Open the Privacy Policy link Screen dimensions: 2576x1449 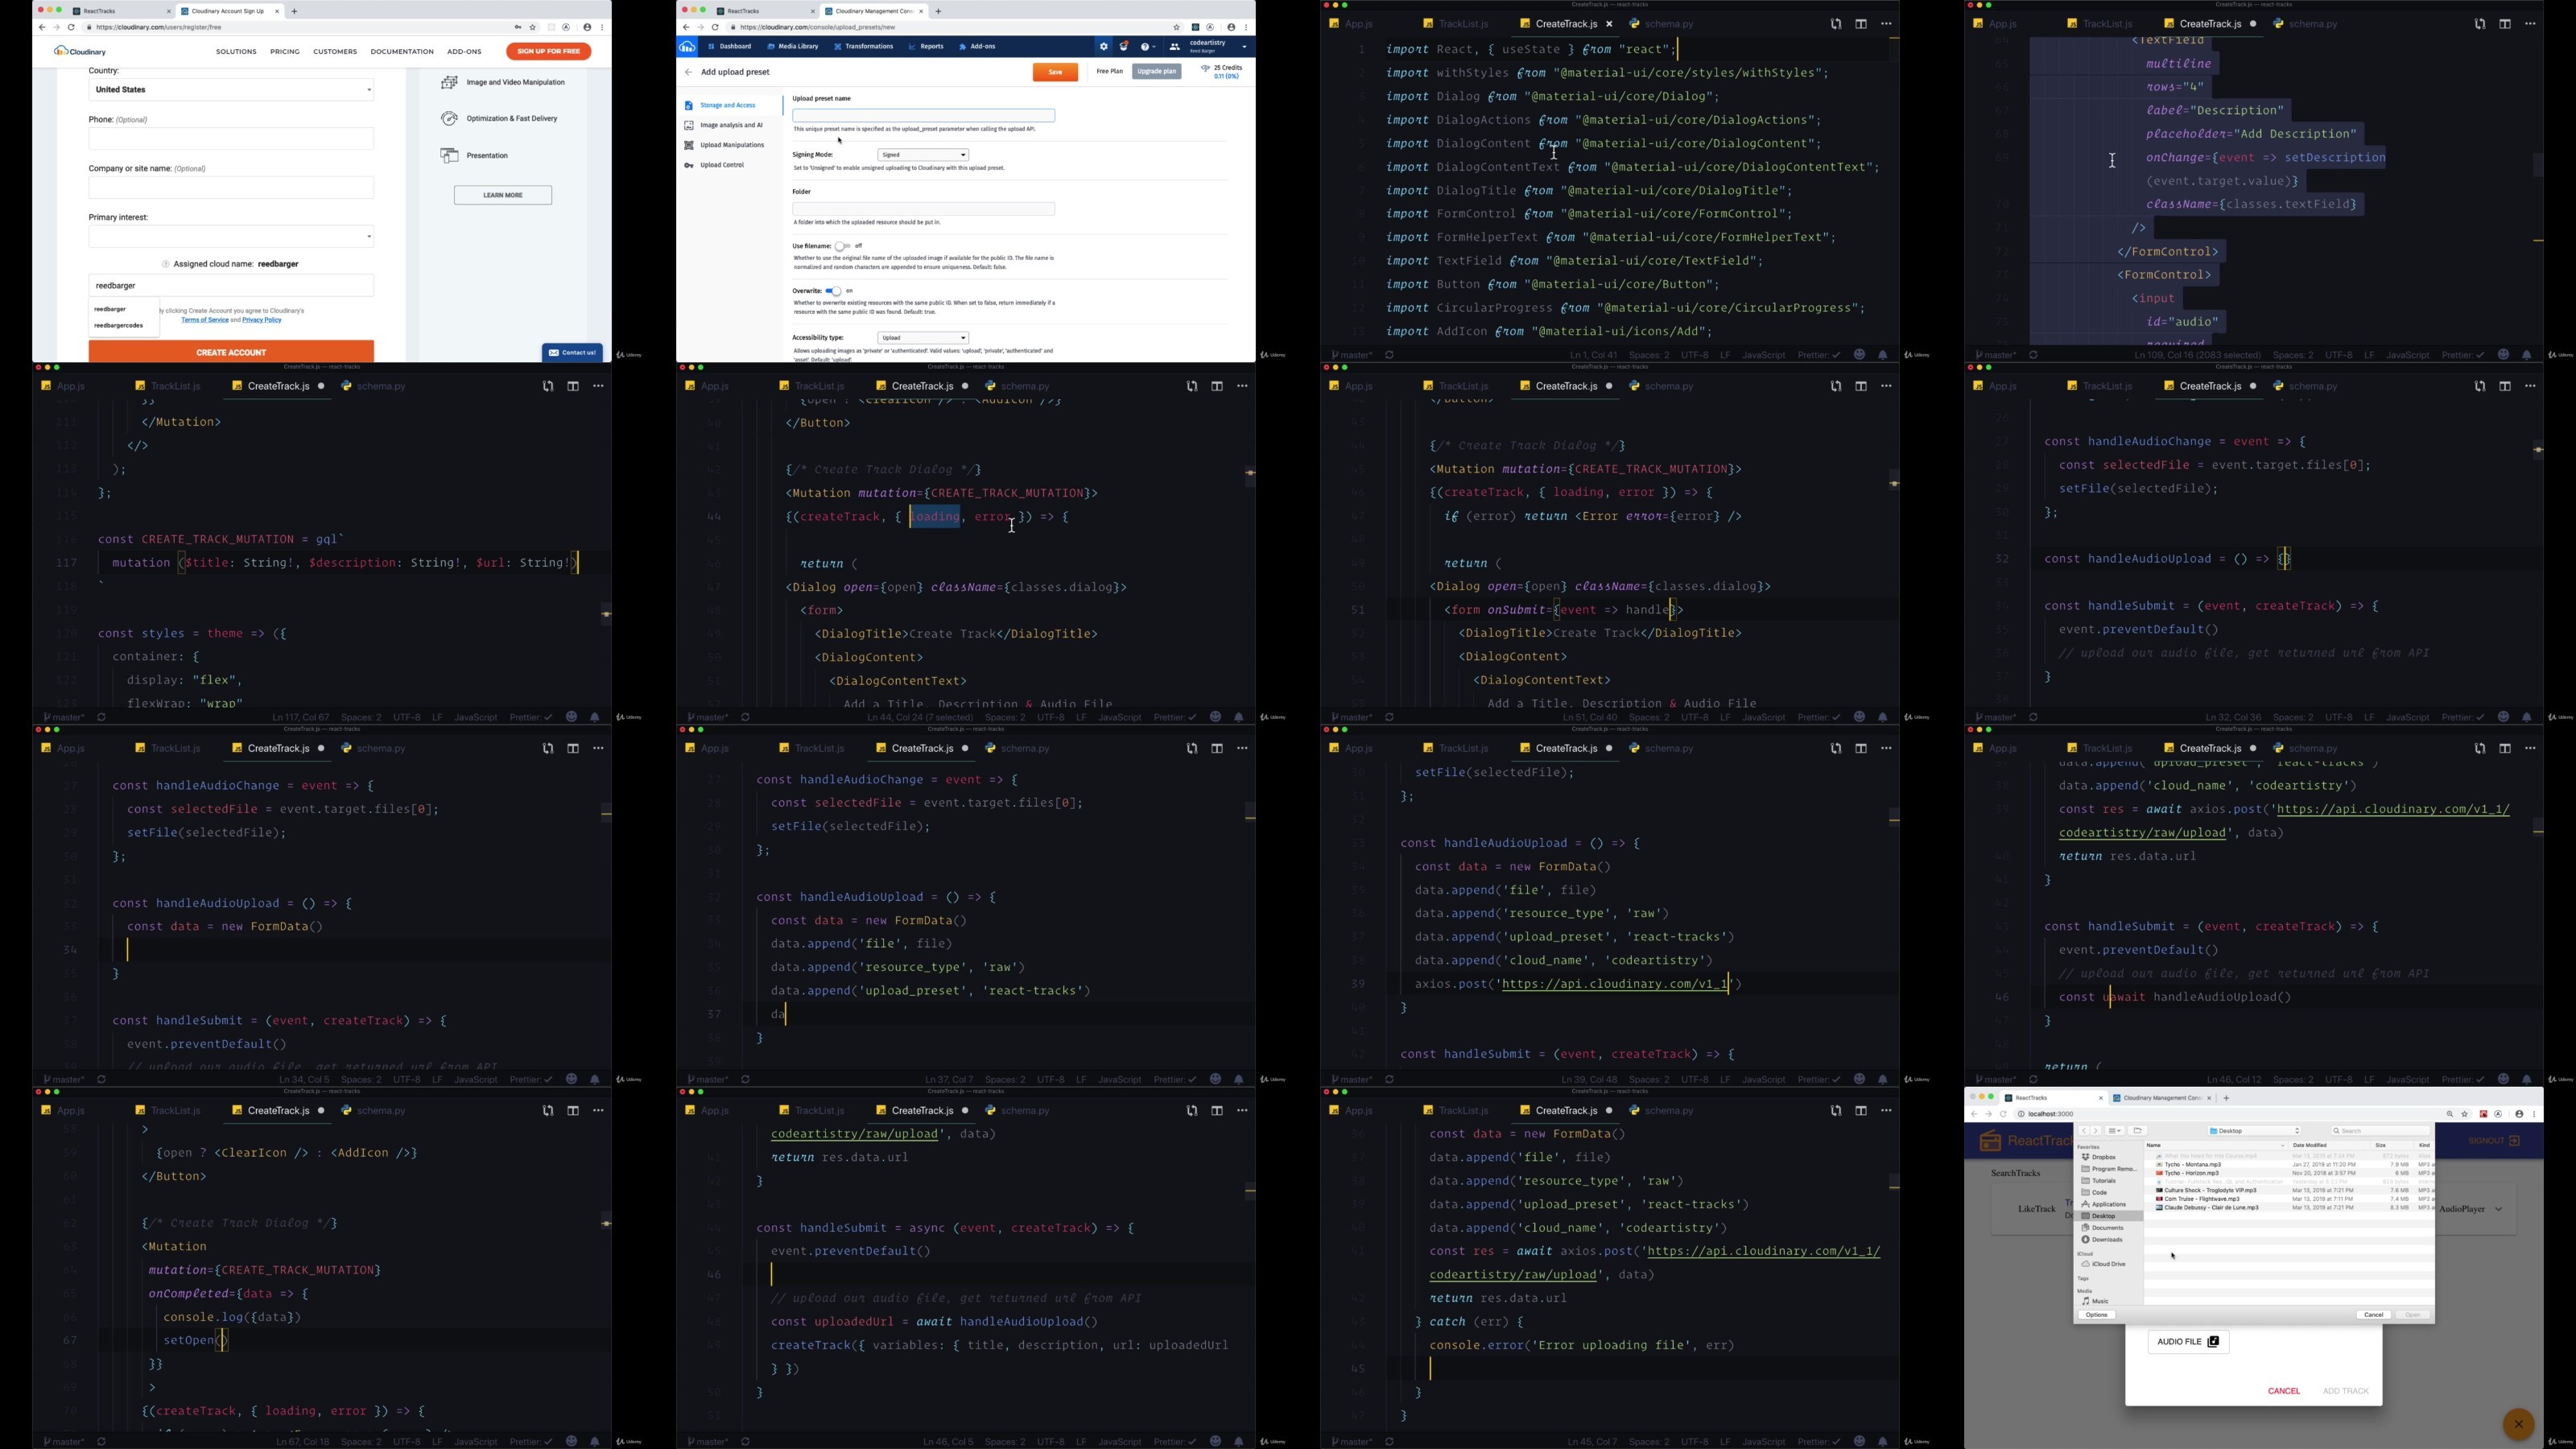[x=262, y=320]
